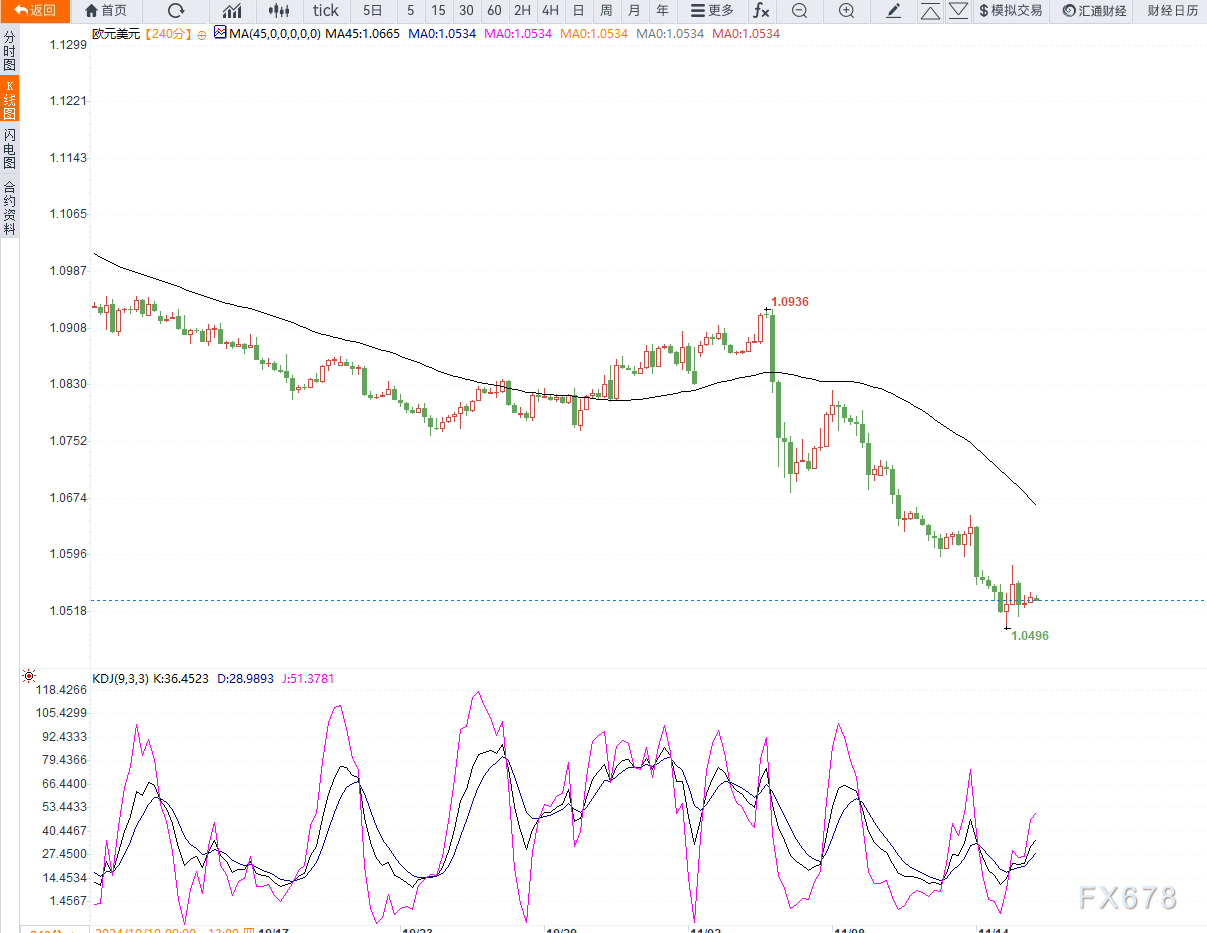Click the 1.0936 high price label

[789, 301]
